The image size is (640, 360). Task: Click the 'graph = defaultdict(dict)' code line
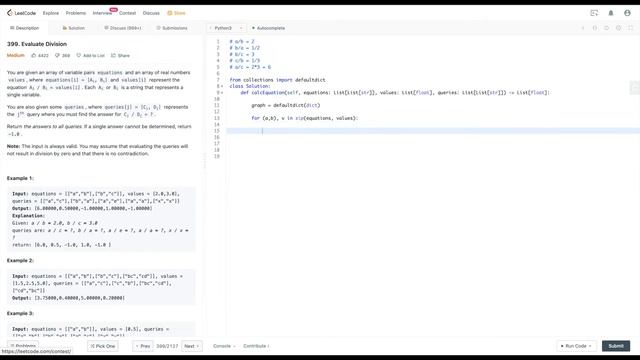286,105
